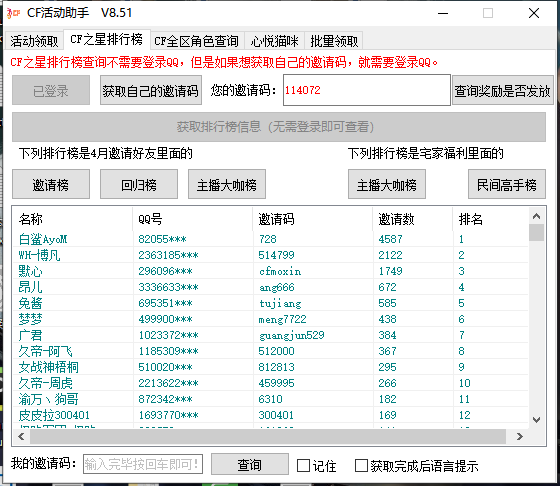
Task: Click the horizontal scroll left arrow
Action: (x=21, y=436)
